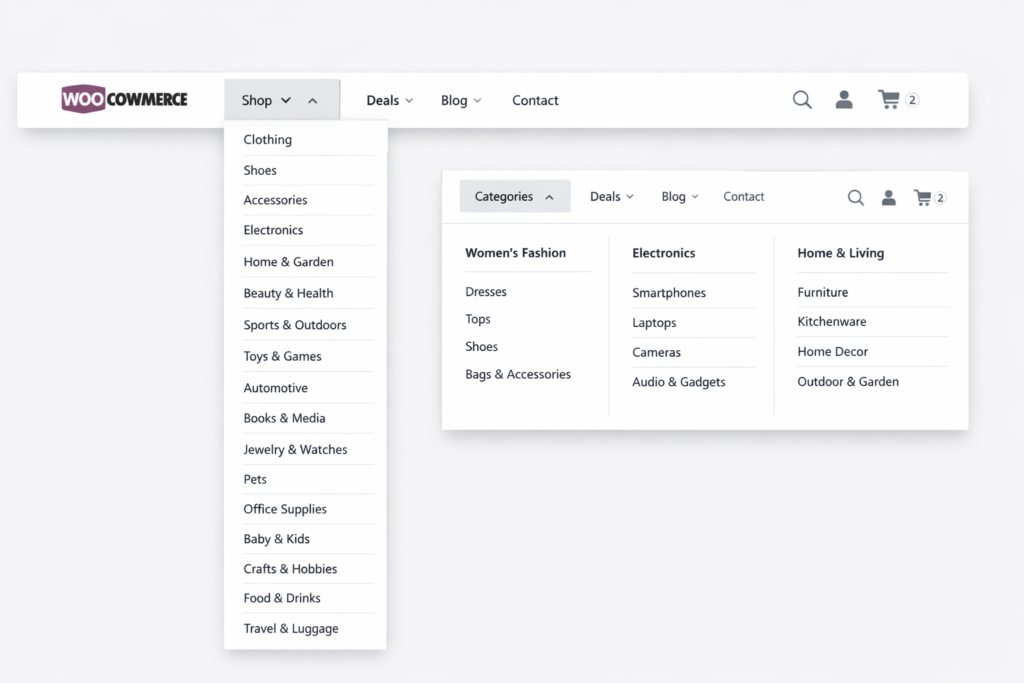Select Electronics from the Shop dropdown list
The width and height of the screenshot is (1024, 683).
[273, 230]
